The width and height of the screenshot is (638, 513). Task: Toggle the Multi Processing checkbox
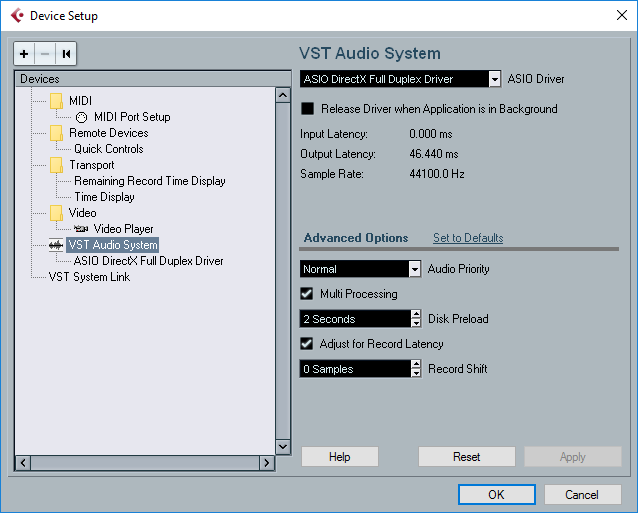click(x=307, y=294)
